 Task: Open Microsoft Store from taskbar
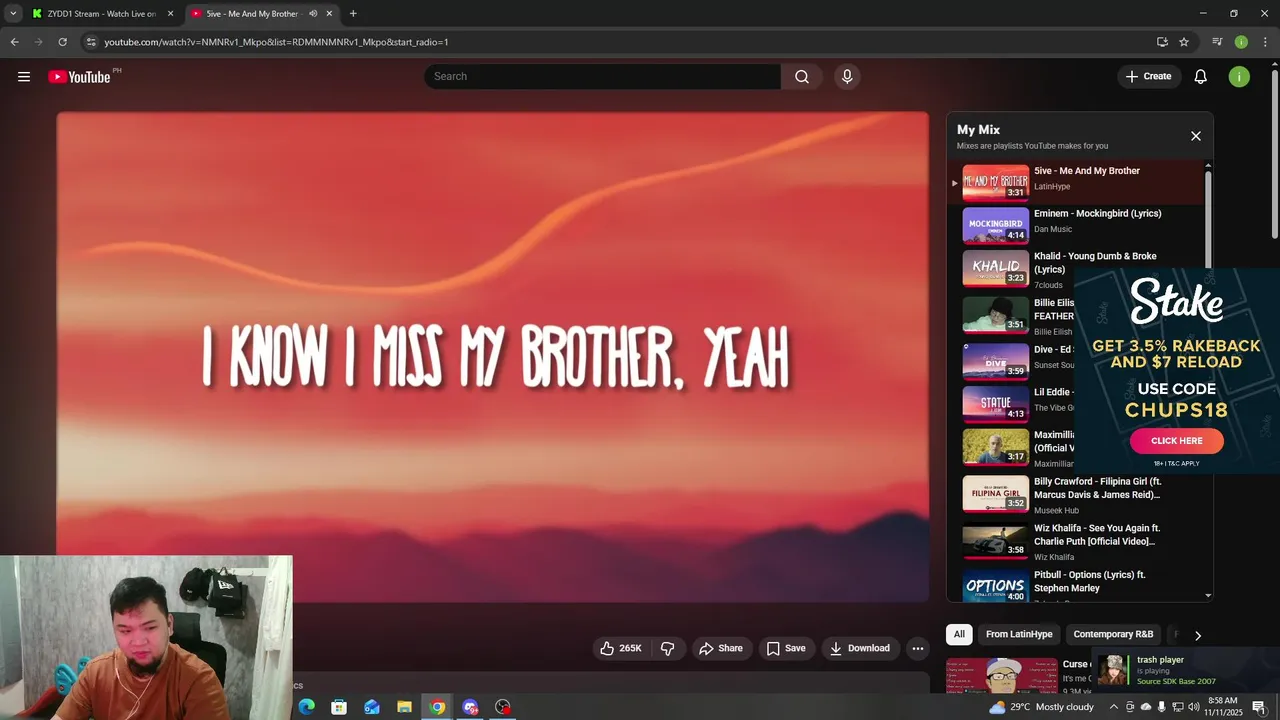339,707
